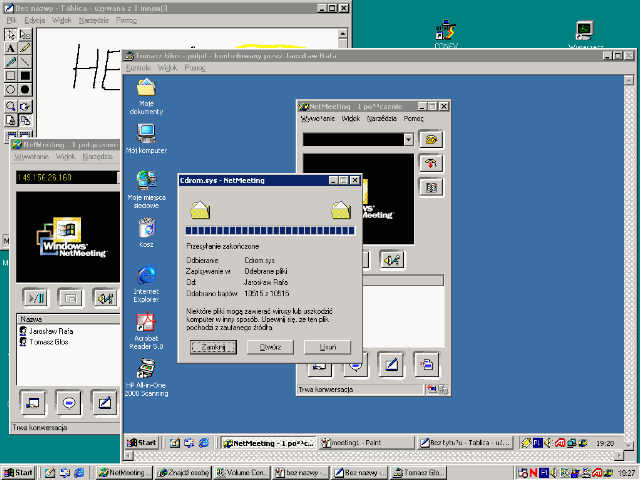Select the arrow Selector tool in Tablica
Image resolution: width=640 pixels, height=480 pixels.
[x=11, y=34]
